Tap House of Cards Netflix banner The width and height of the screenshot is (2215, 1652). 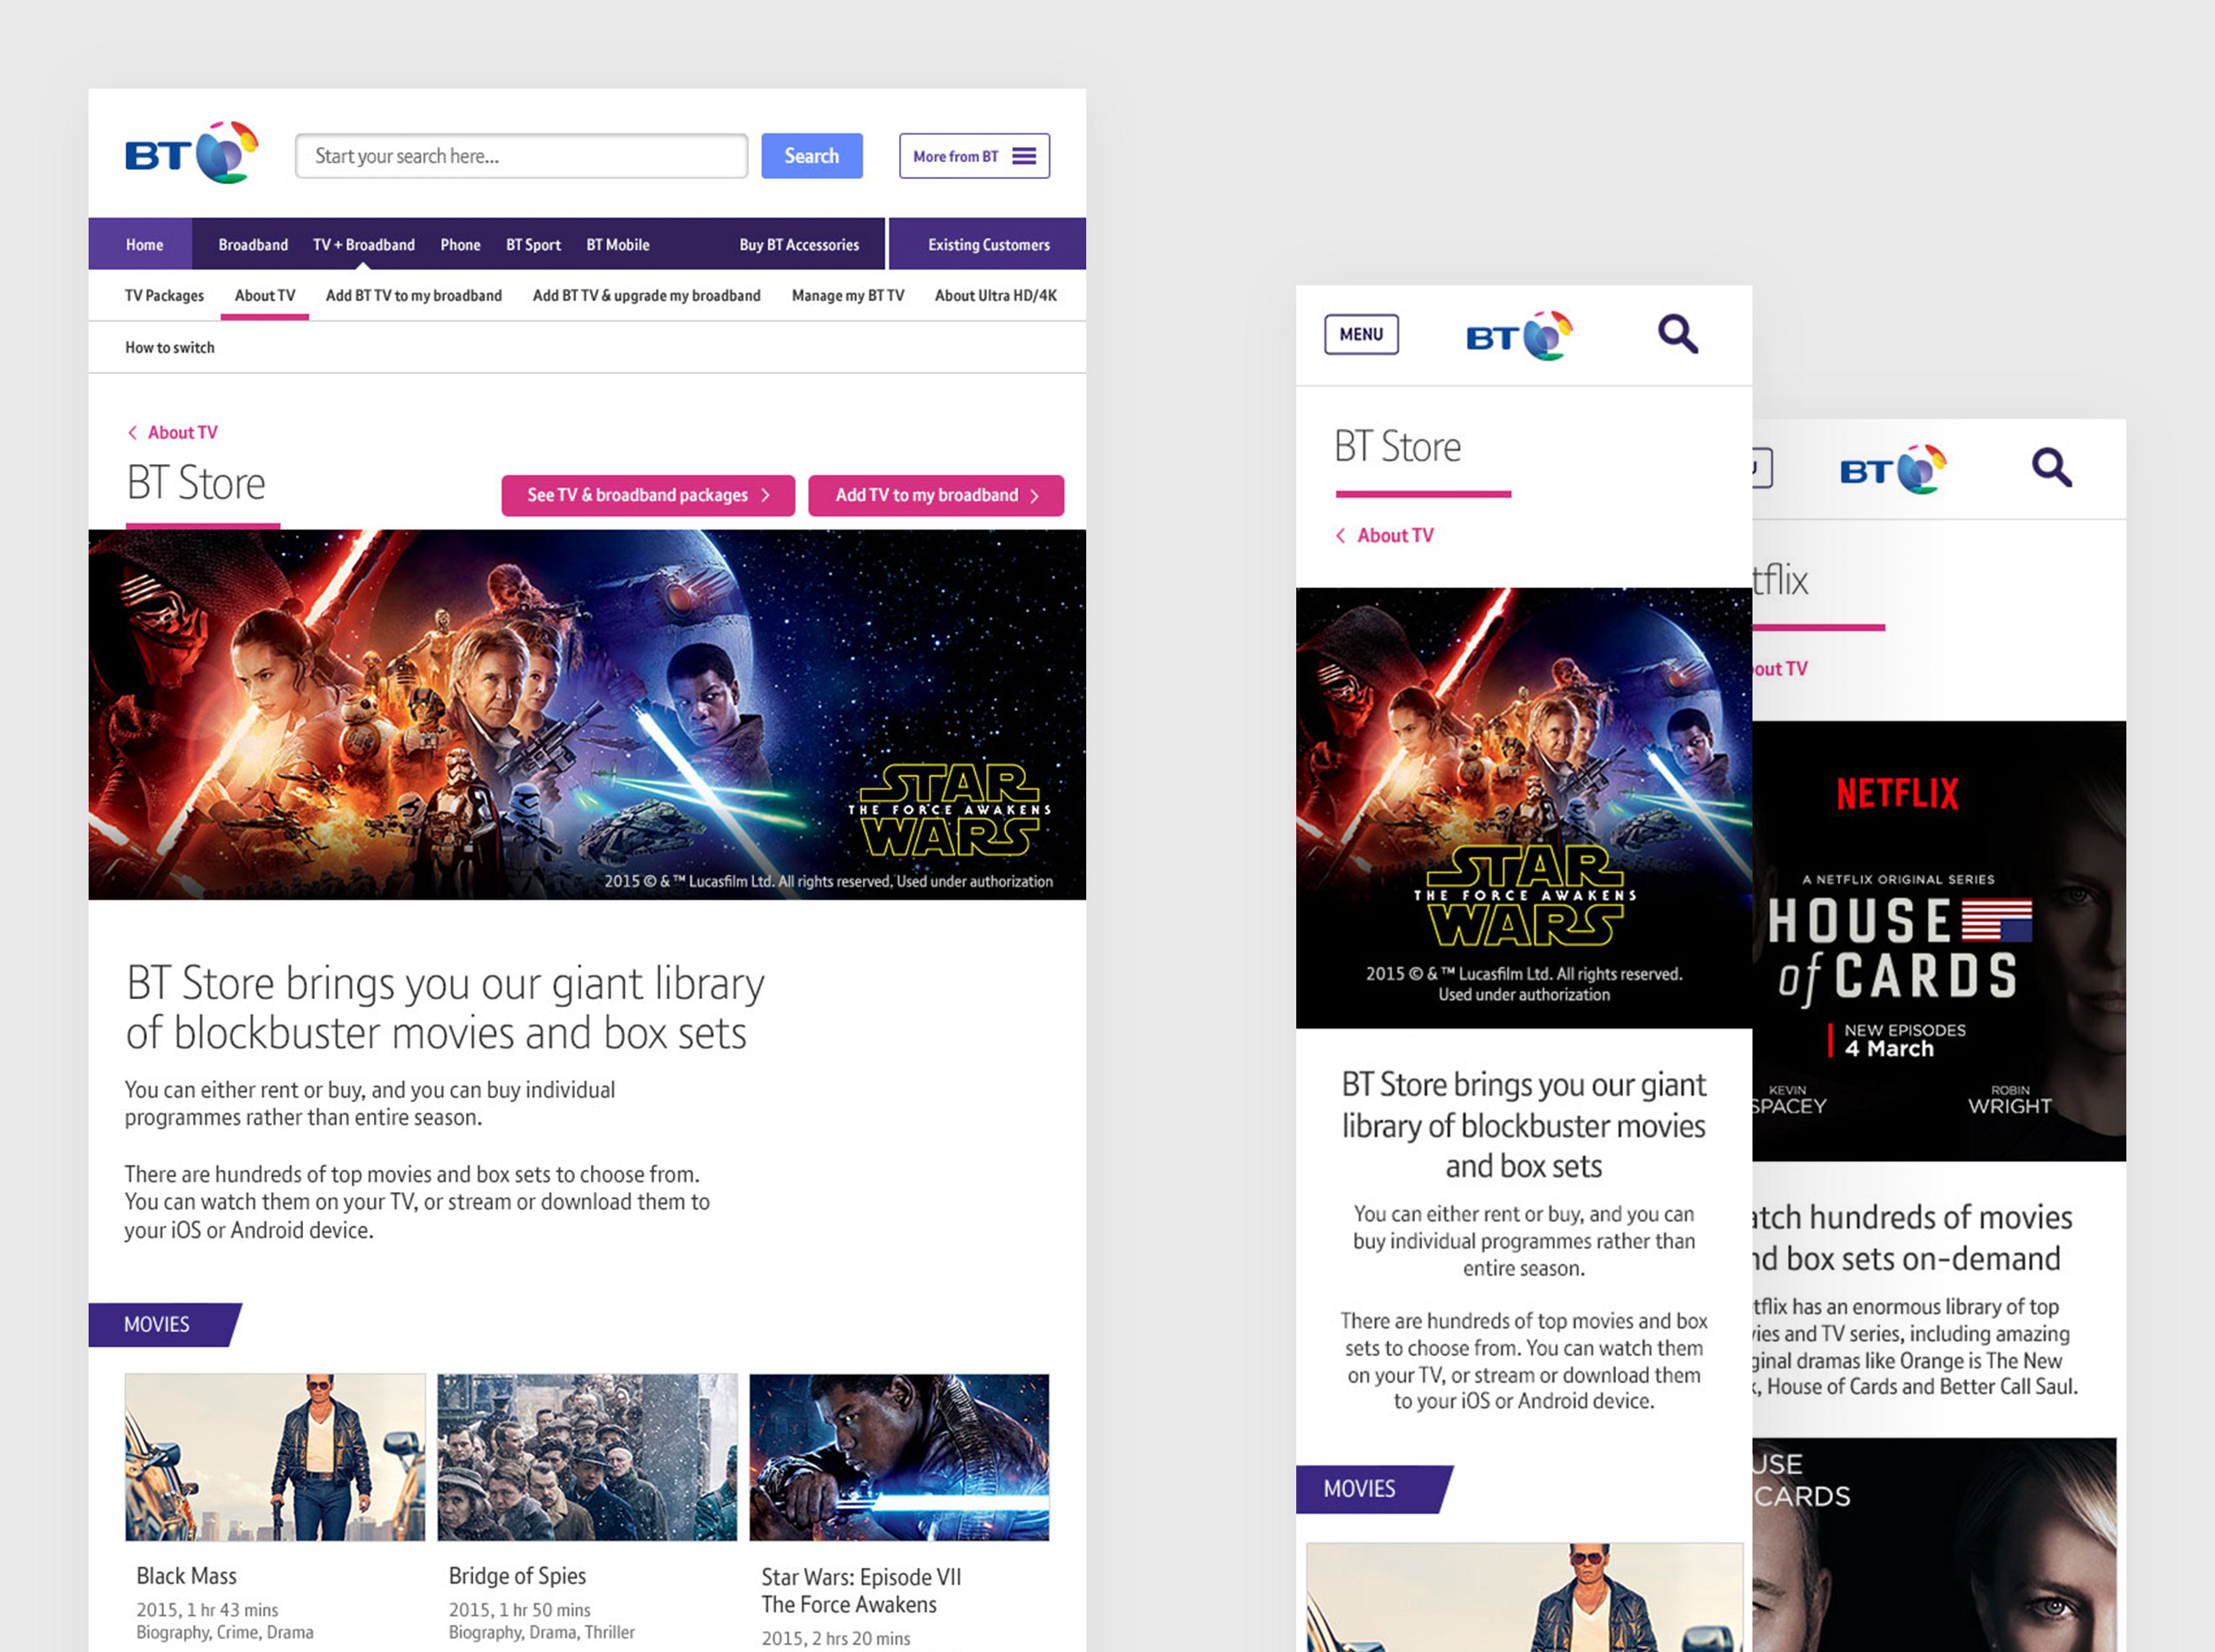pos(1939,940)
